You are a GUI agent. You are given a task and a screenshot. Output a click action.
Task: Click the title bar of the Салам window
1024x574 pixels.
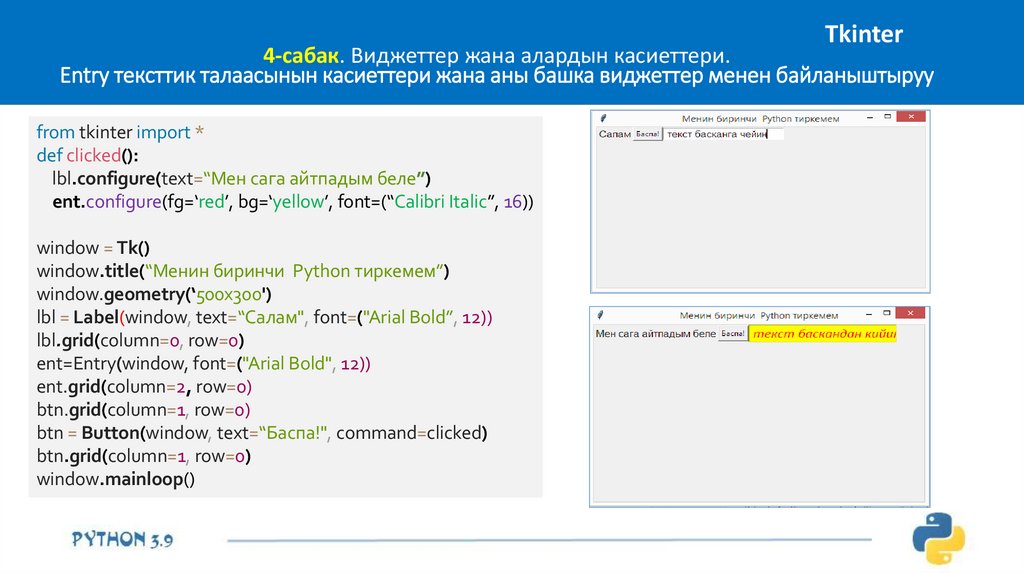pyautogui.click(x=760, y=118)
